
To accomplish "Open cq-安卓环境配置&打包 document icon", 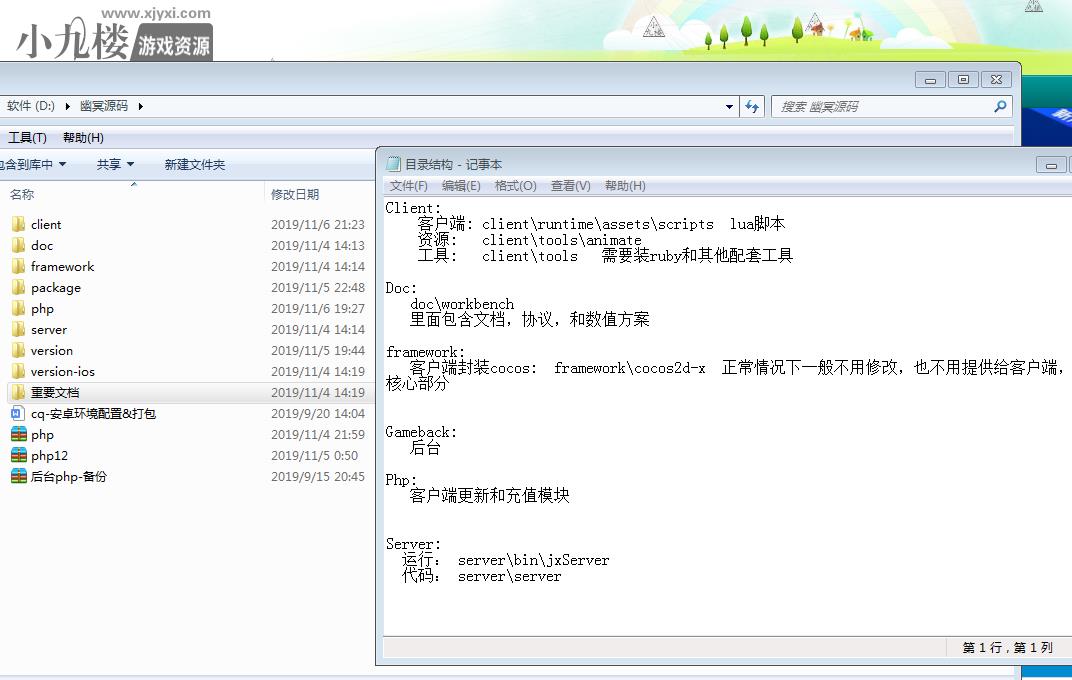I will [x=18, y=413].
